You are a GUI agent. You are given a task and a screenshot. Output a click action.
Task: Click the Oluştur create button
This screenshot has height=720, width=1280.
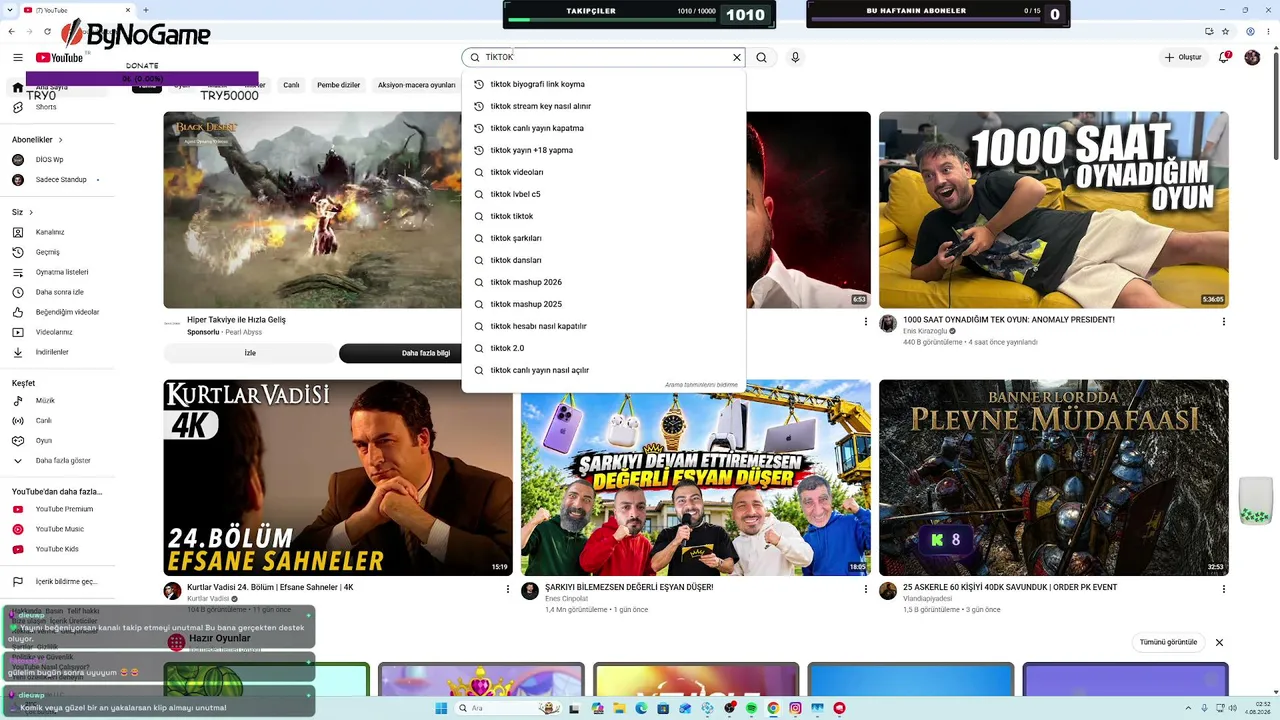click(1183, 58)
